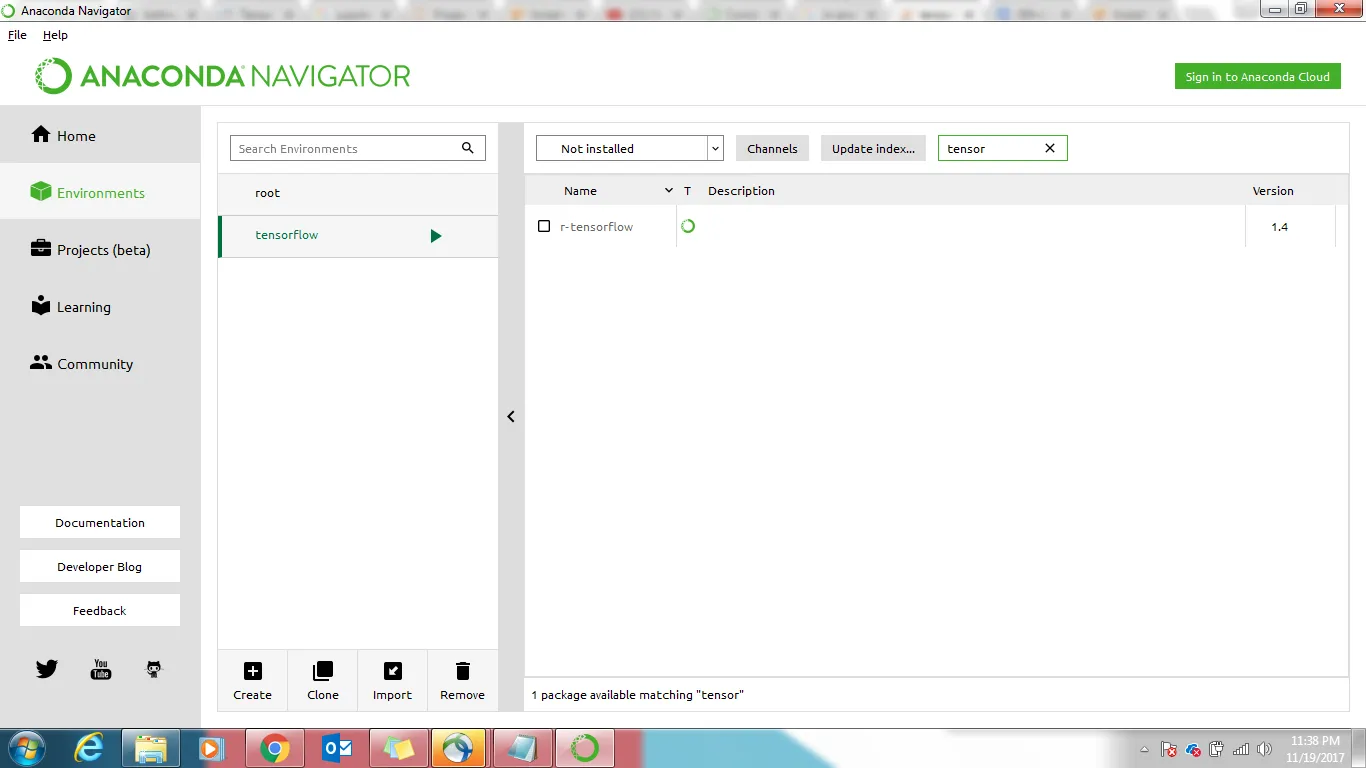Remove the tensorflow environment

tap(462, 681)
